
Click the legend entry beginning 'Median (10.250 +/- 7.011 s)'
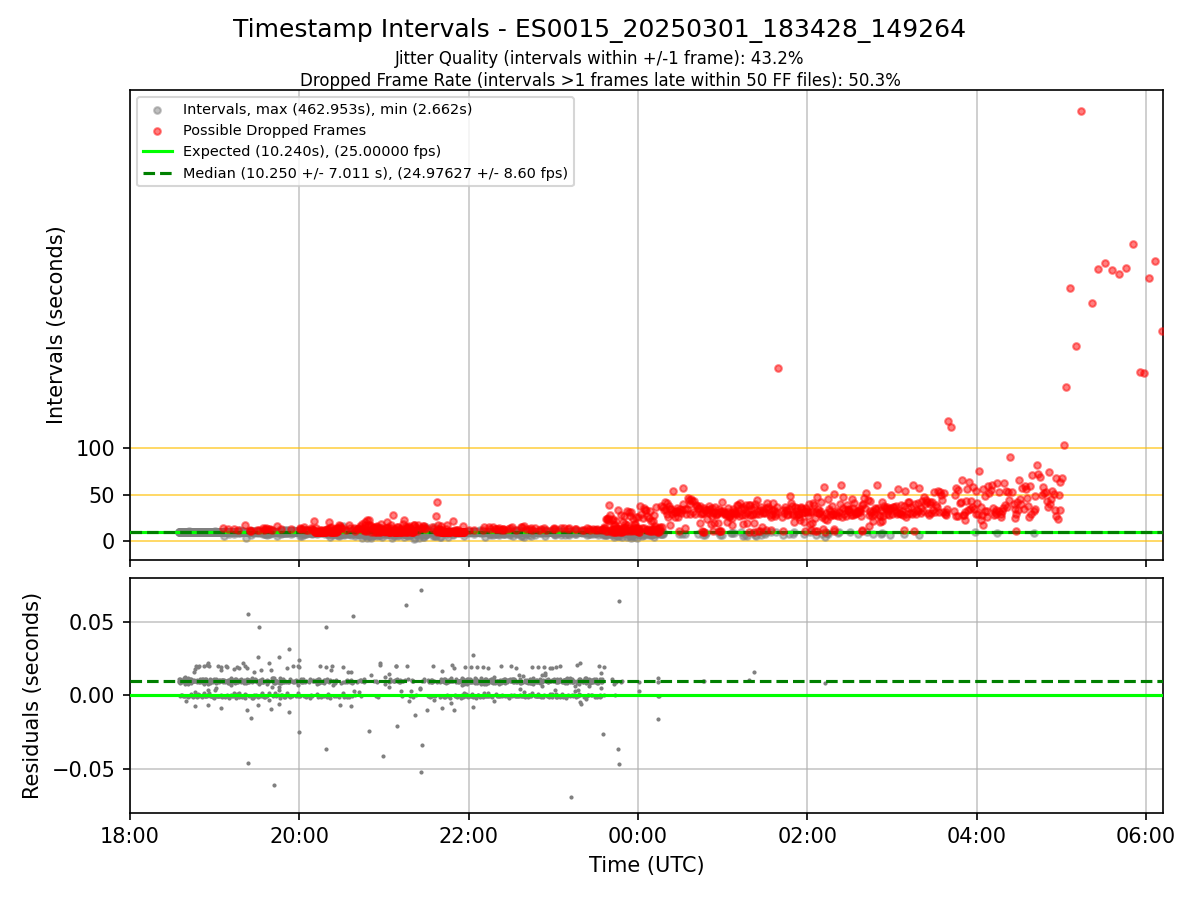(x=375, y=173)
